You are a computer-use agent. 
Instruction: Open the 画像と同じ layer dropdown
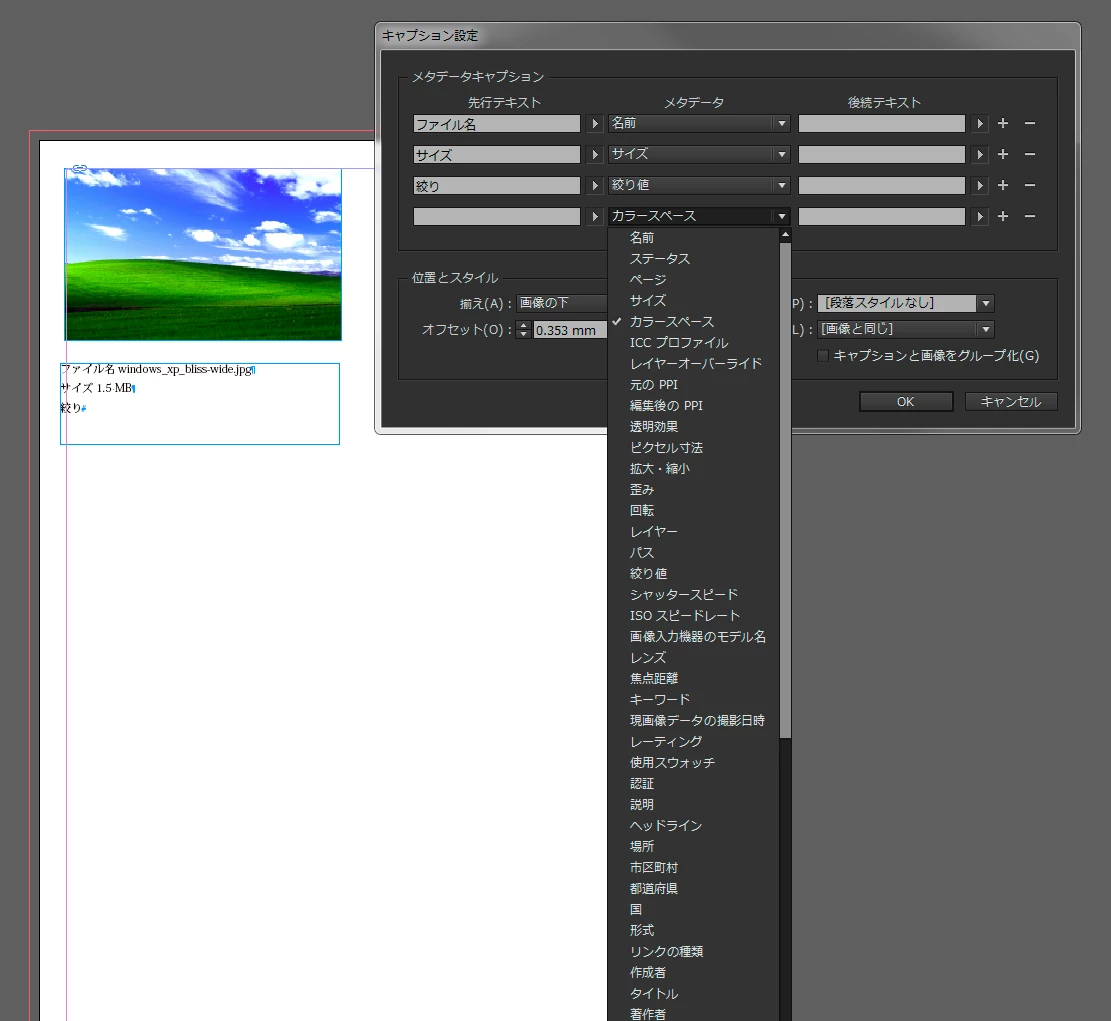coord(906,329)
